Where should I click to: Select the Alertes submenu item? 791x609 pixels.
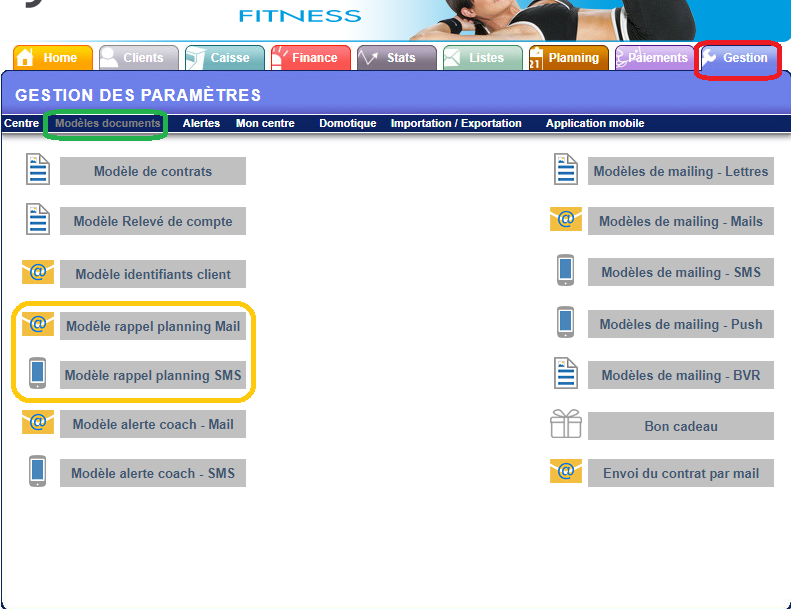pyautogui.click(x=201, y=124)
